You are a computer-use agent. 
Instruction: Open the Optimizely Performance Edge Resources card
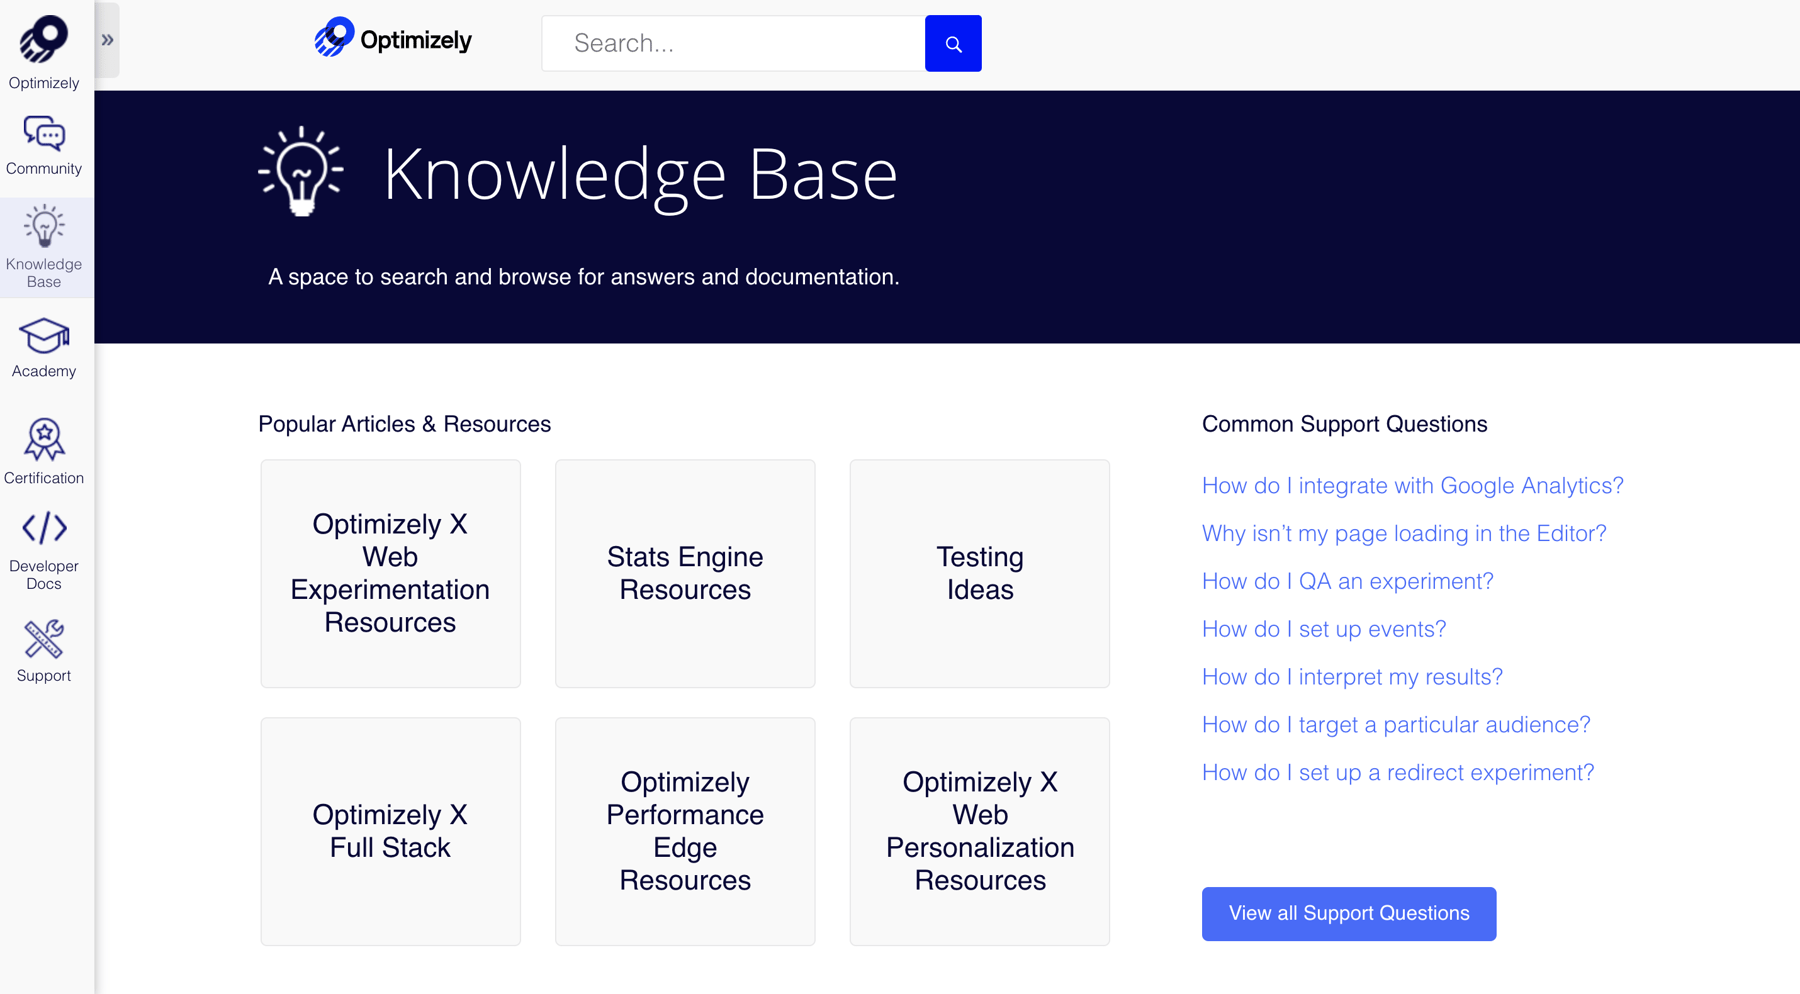point(684,831)
